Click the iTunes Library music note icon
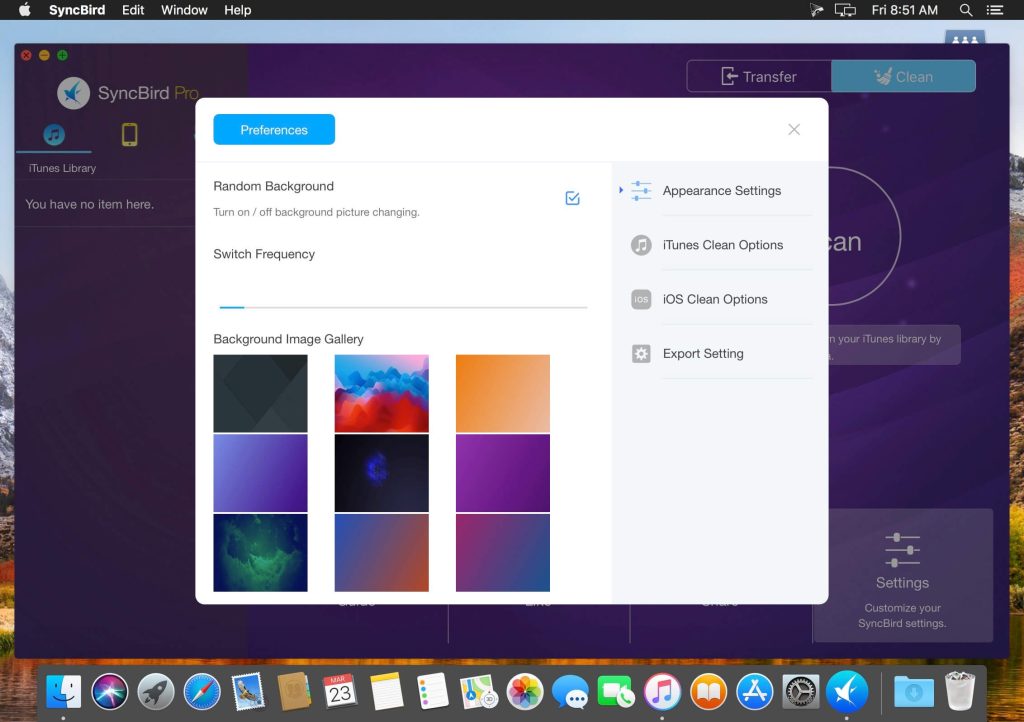Screen dimensions: 1024x722 54,134
